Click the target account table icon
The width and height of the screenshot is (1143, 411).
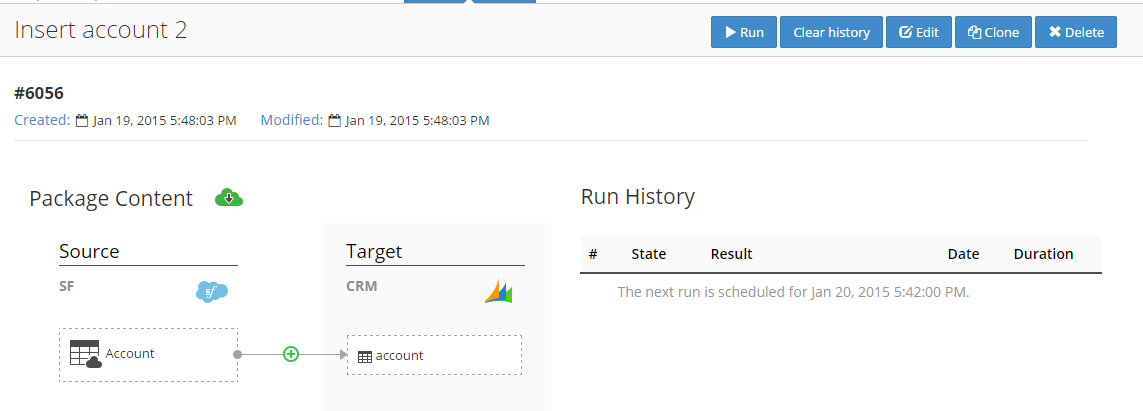click(x=365, y=356)
